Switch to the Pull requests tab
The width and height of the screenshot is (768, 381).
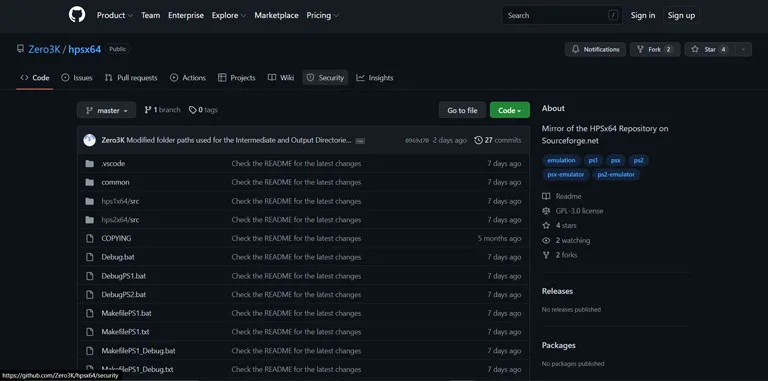(x=131, y=77)
